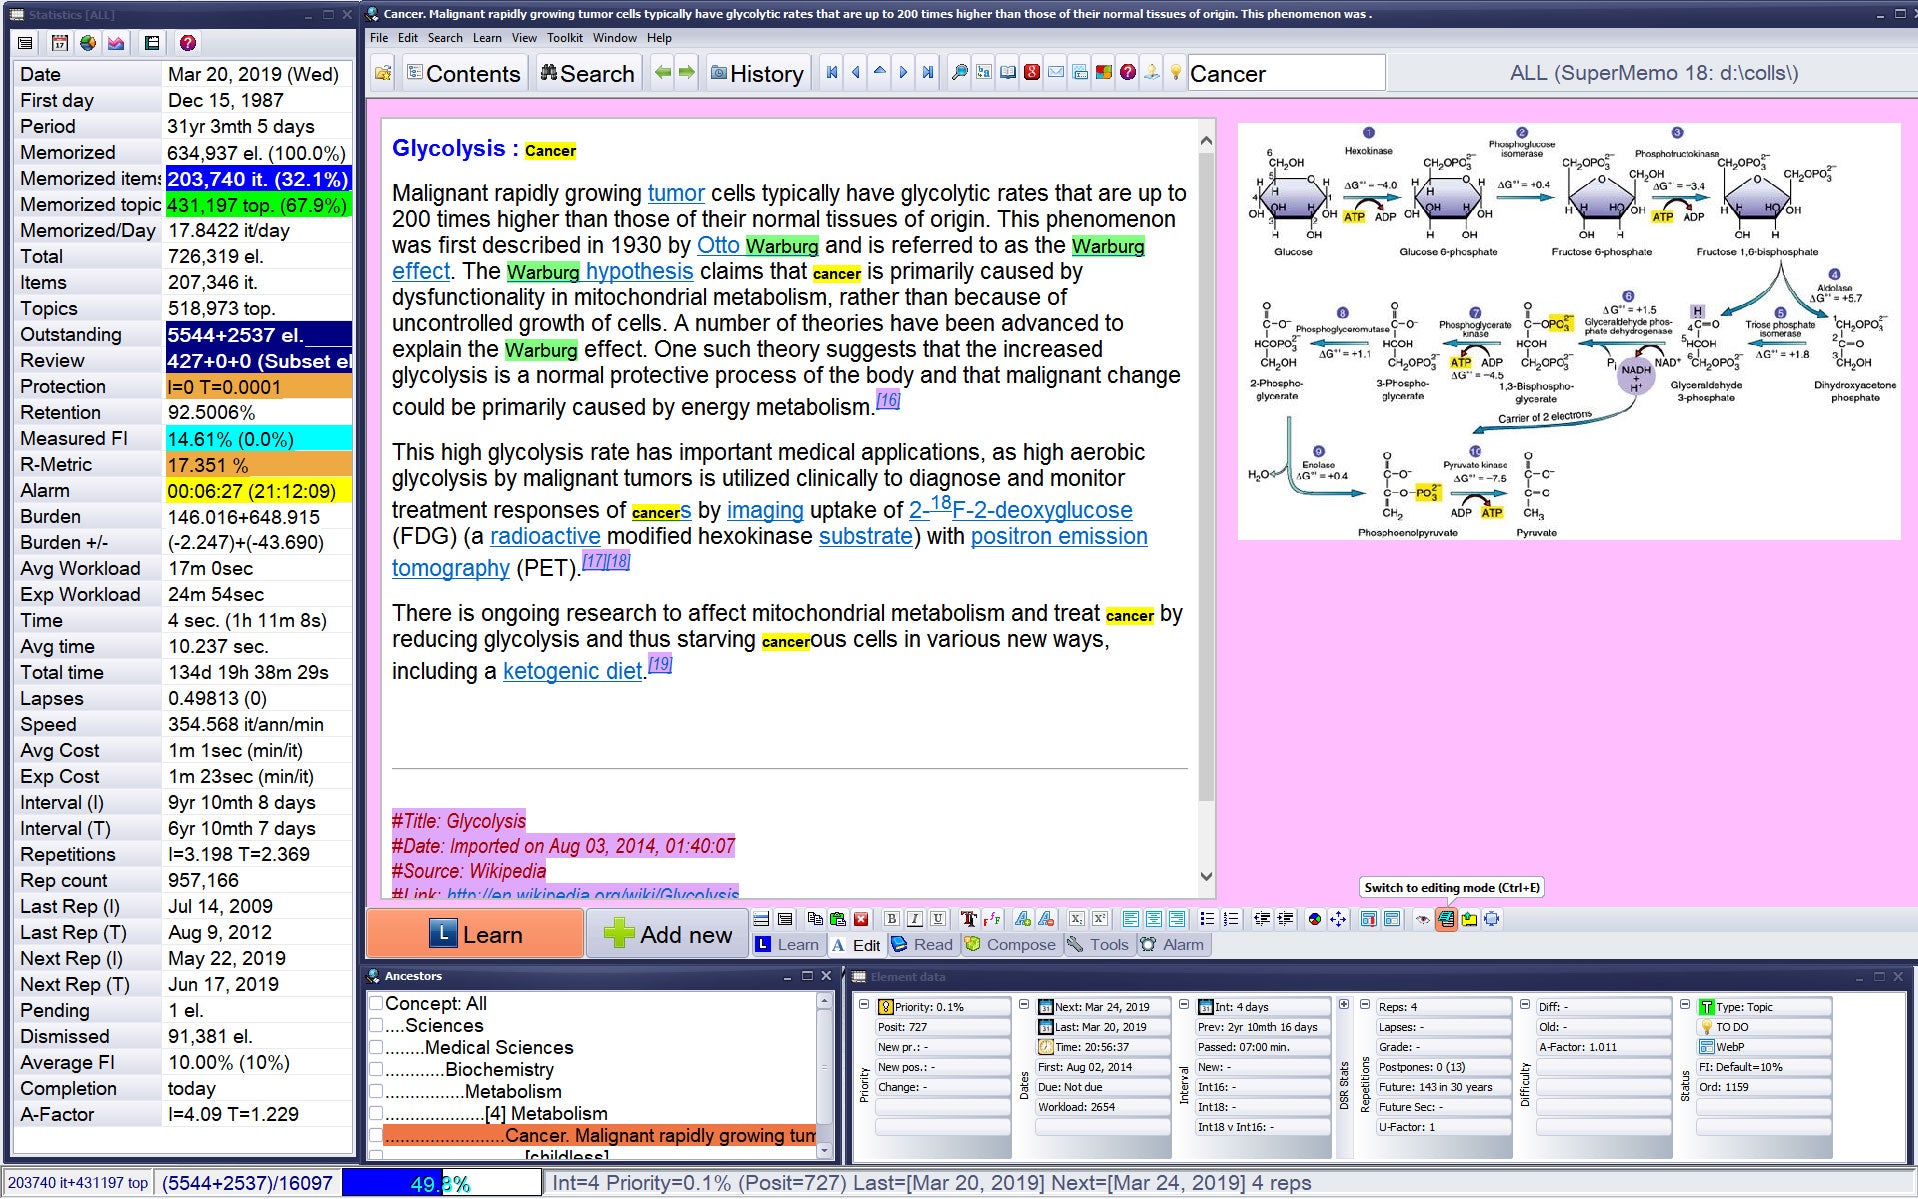The image size is (1918, 1199).
Task: Collapse the Difficulty group
Action: 1525,1004
